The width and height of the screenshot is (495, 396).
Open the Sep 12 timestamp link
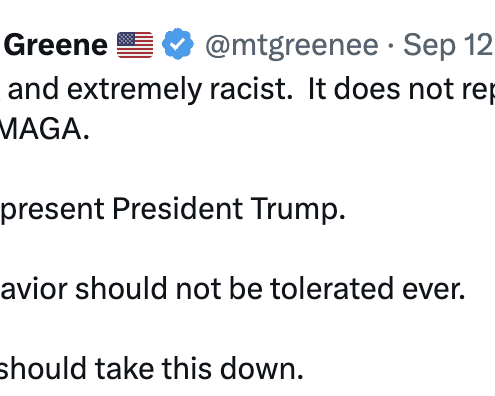click(x=448, y=45)
